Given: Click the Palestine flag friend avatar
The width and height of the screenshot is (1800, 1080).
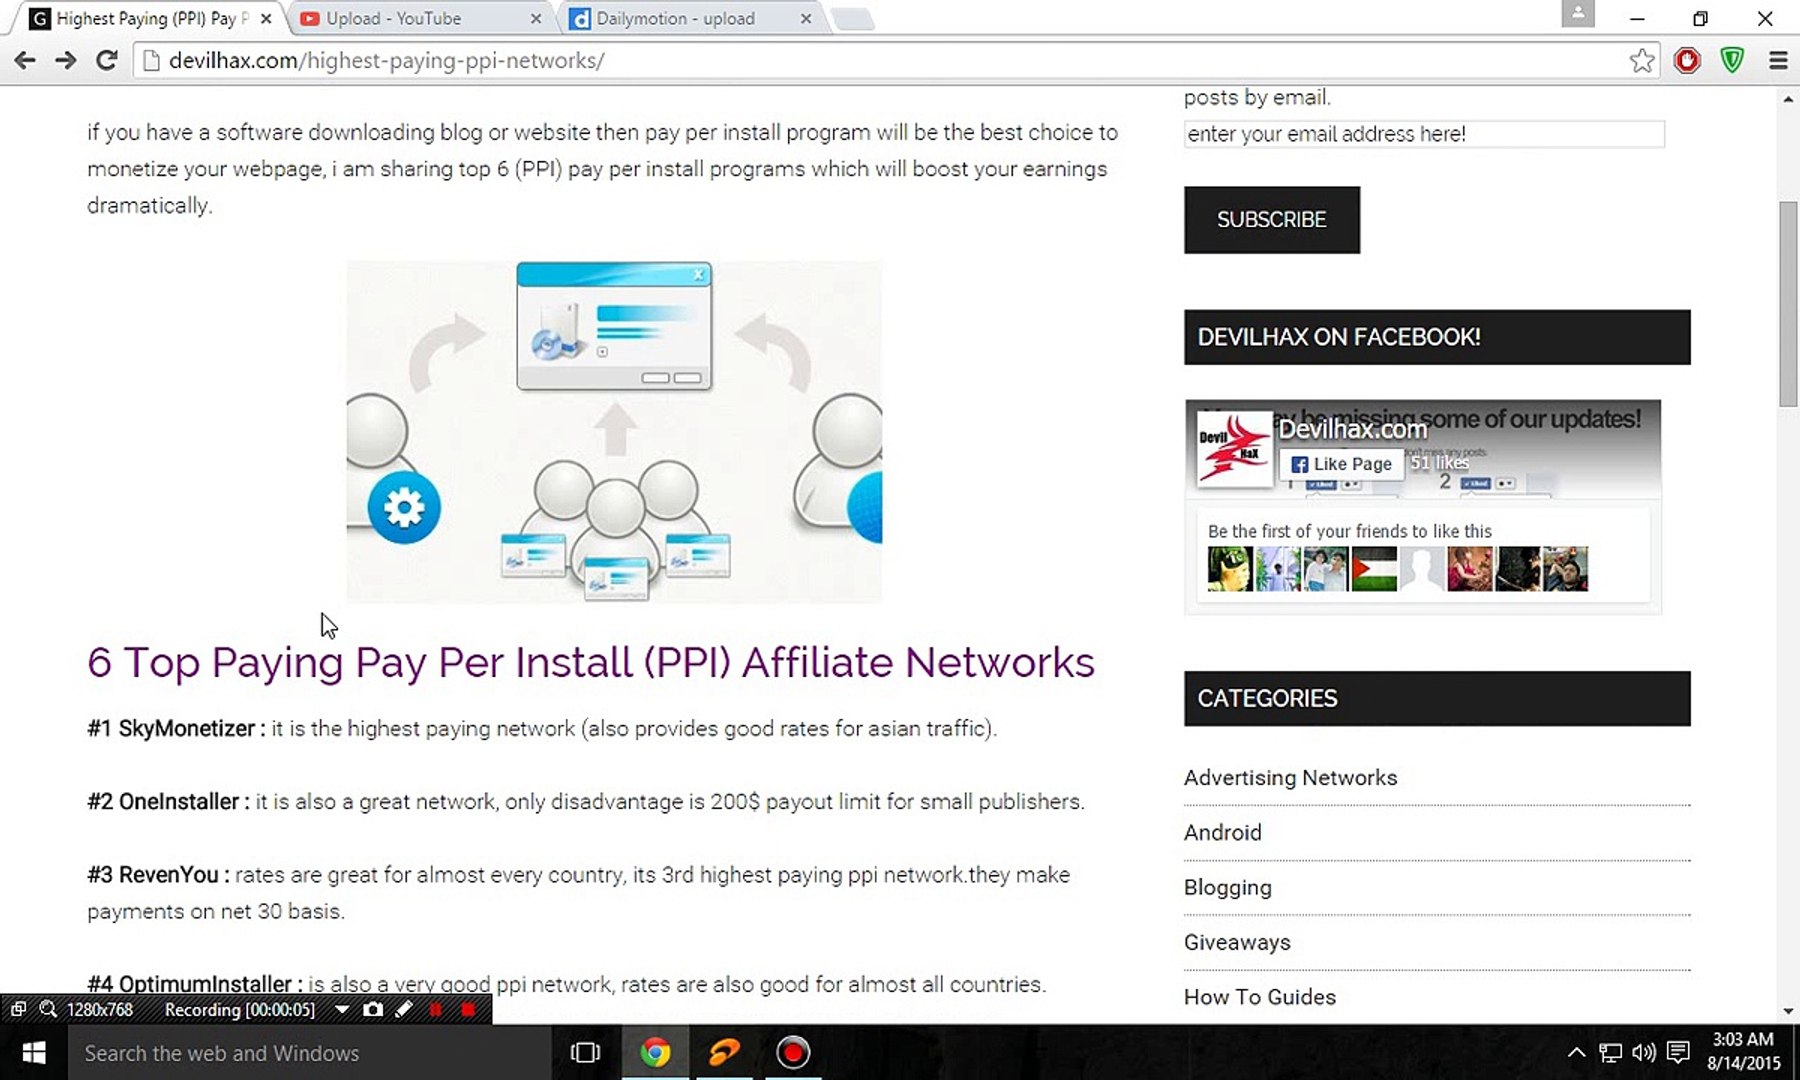Looking at the screenshot, I should tap(1374, 569).
